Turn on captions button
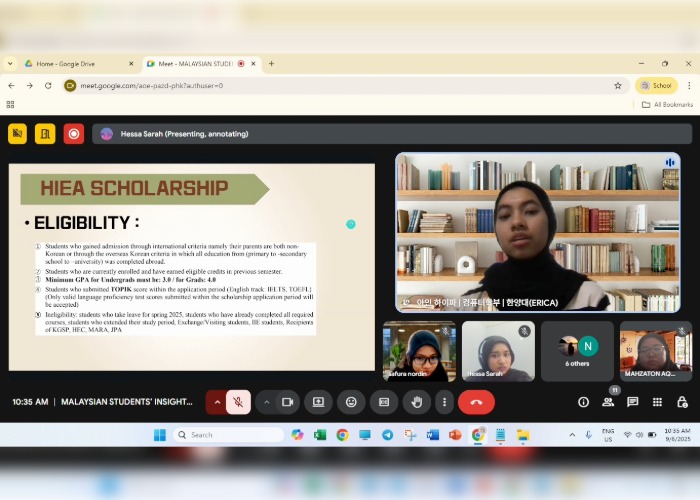This screenshot has height=500, width=700. pyautogui.click(x=384, y=402)
